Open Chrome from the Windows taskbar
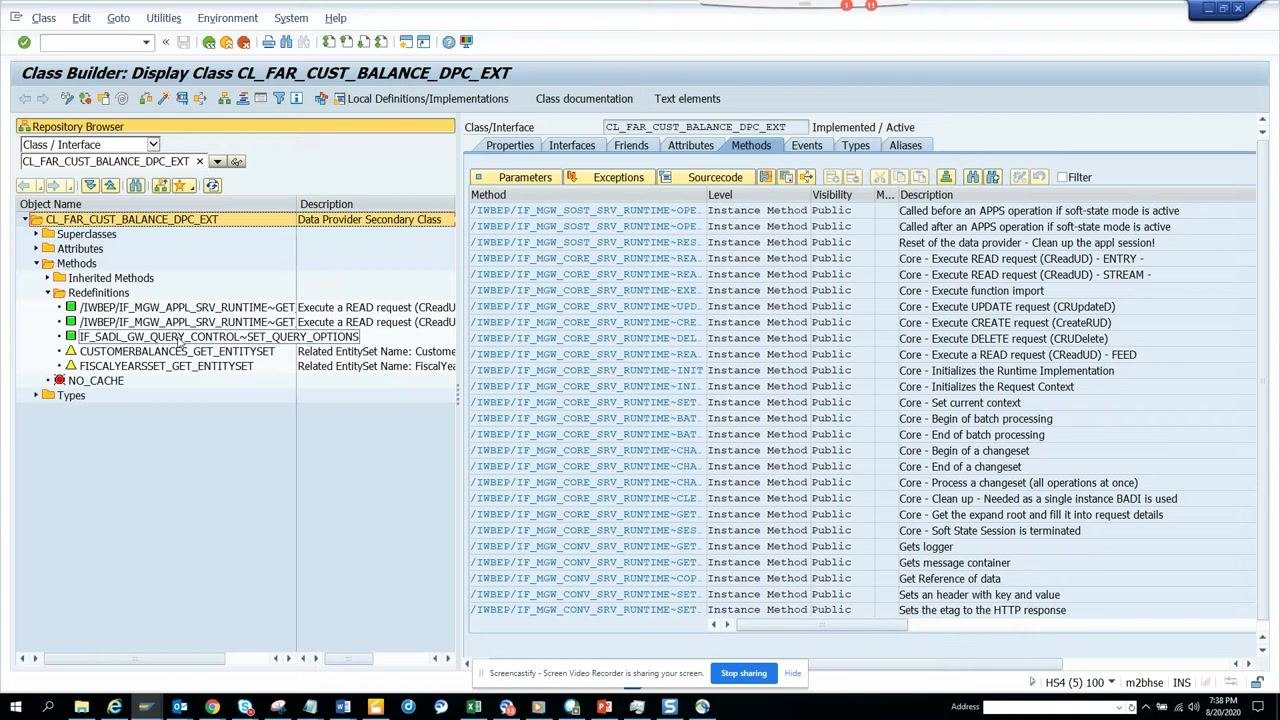 (212, 708)
